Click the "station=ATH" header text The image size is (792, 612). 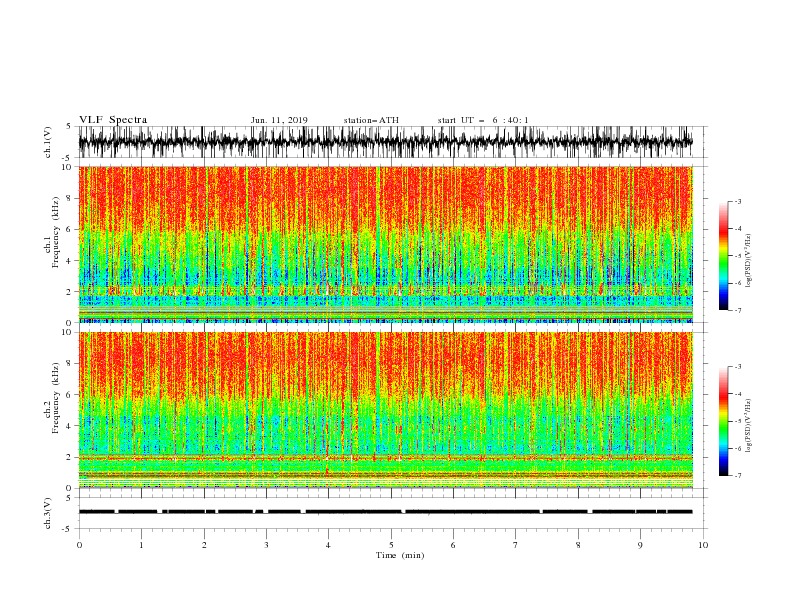click(371, 120)
